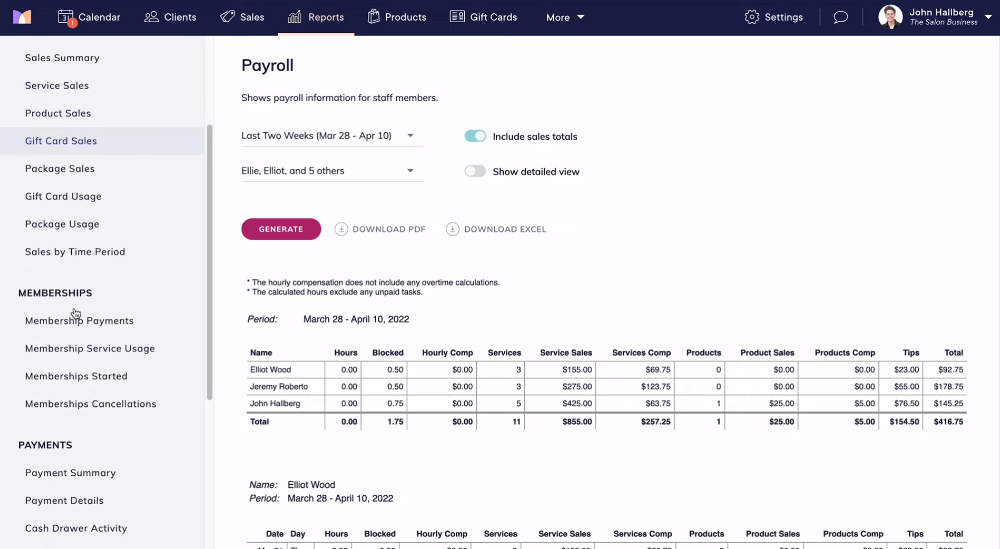Viewport: 1000px width, 549px height.
Task: Disable the Include sales totals toggle
Action: [475, 136]
